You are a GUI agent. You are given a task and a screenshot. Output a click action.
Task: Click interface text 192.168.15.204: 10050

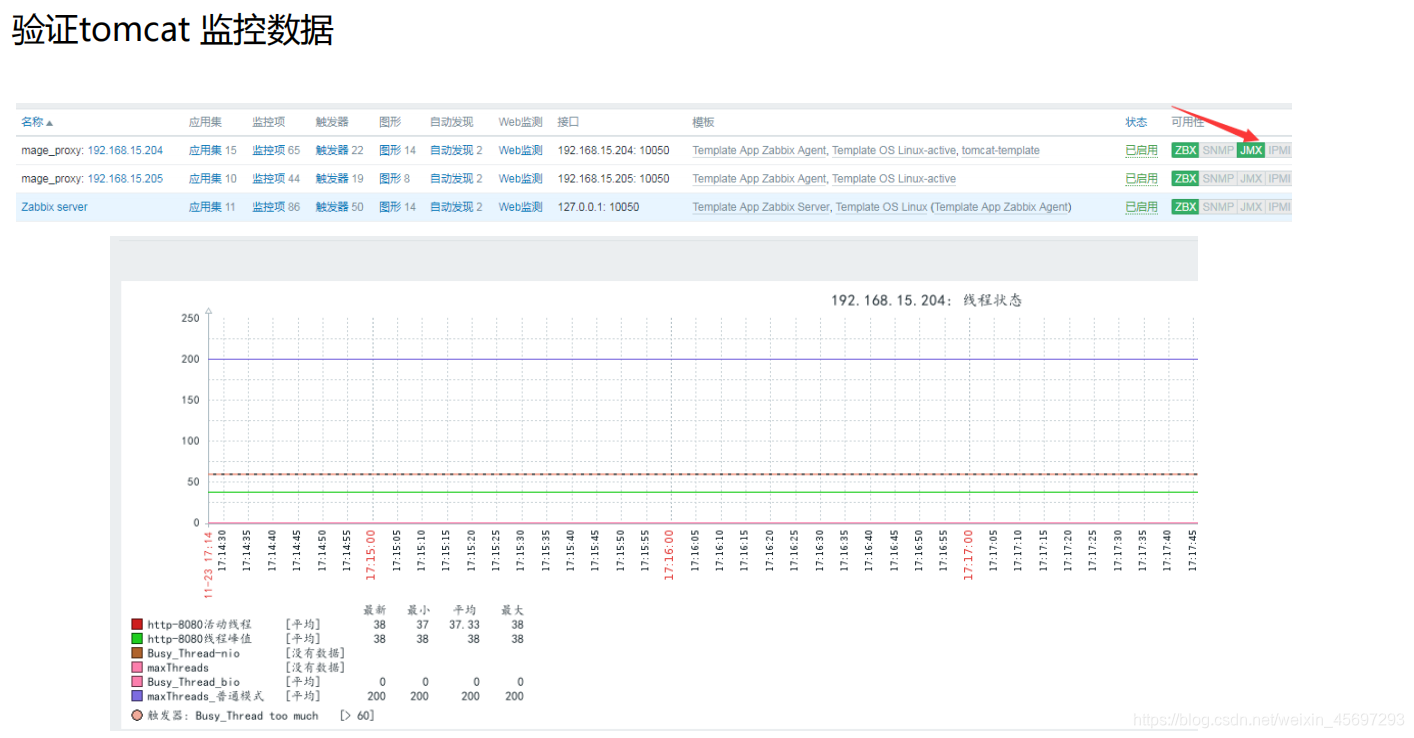pos(613,150)
